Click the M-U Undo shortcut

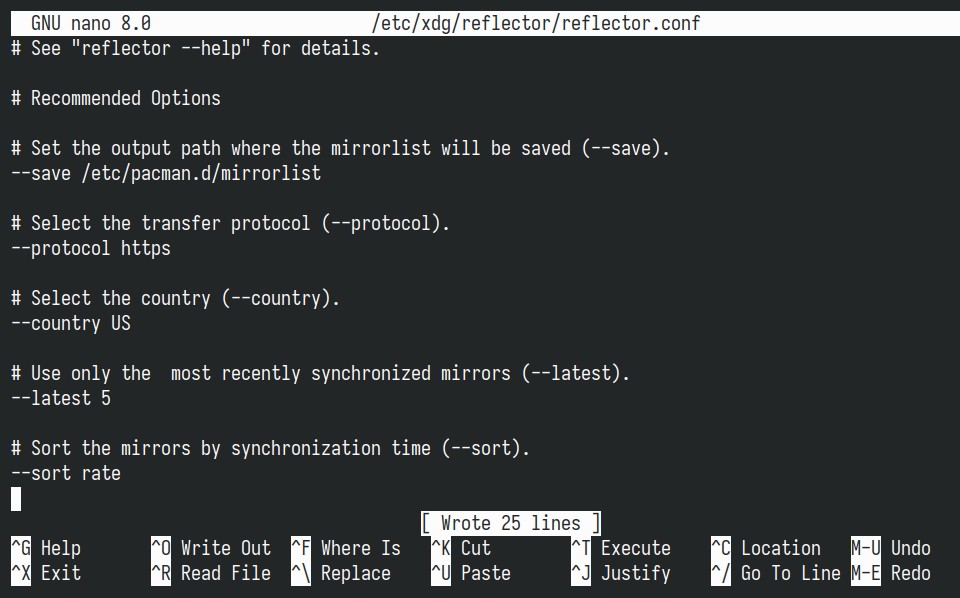(x=891, y=548)
